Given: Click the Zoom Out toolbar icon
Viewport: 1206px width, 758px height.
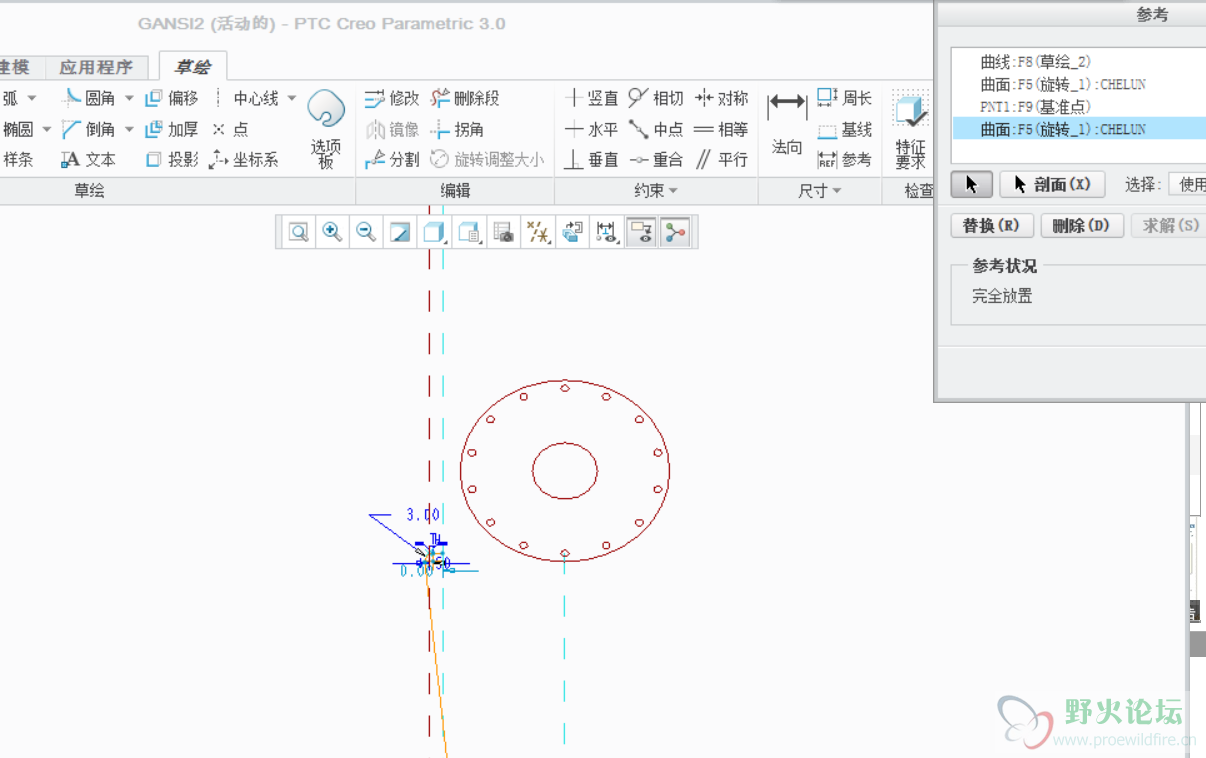Looking at the screenshot, I should tap(366, 232).
